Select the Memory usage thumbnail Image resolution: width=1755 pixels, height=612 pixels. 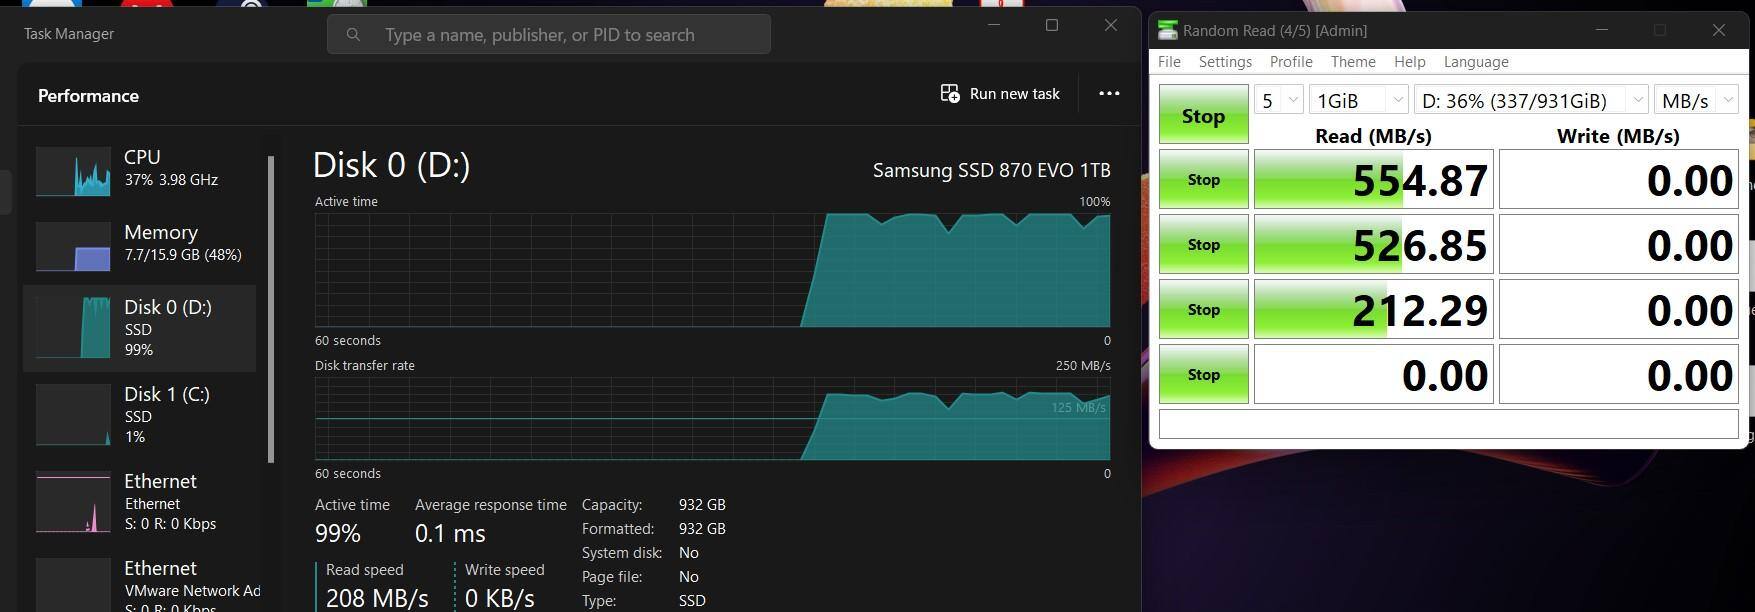(x=73, y=246)
